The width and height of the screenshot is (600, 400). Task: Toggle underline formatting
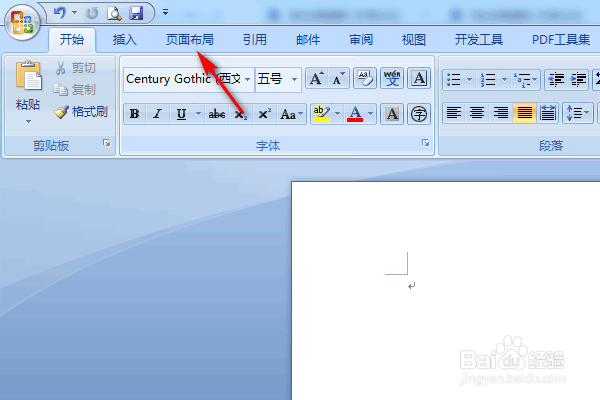[181, 114]
